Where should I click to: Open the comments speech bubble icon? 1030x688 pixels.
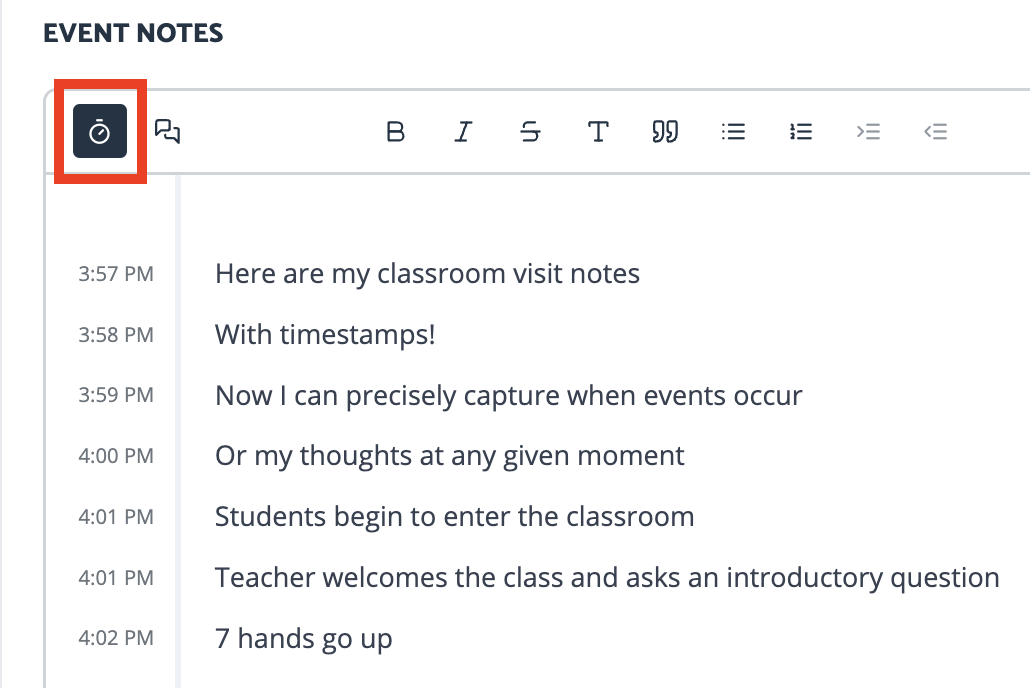click(x=168, y=131)
